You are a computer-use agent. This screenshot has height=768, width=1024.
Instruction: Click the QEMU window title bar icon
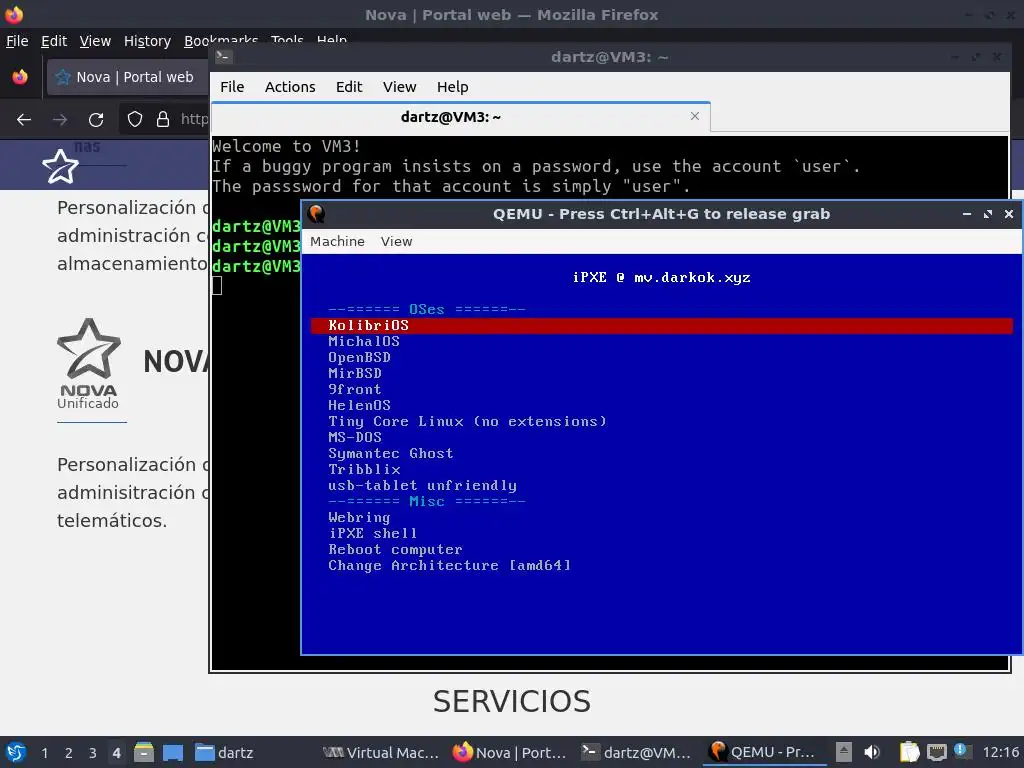[x=317, y=214]
